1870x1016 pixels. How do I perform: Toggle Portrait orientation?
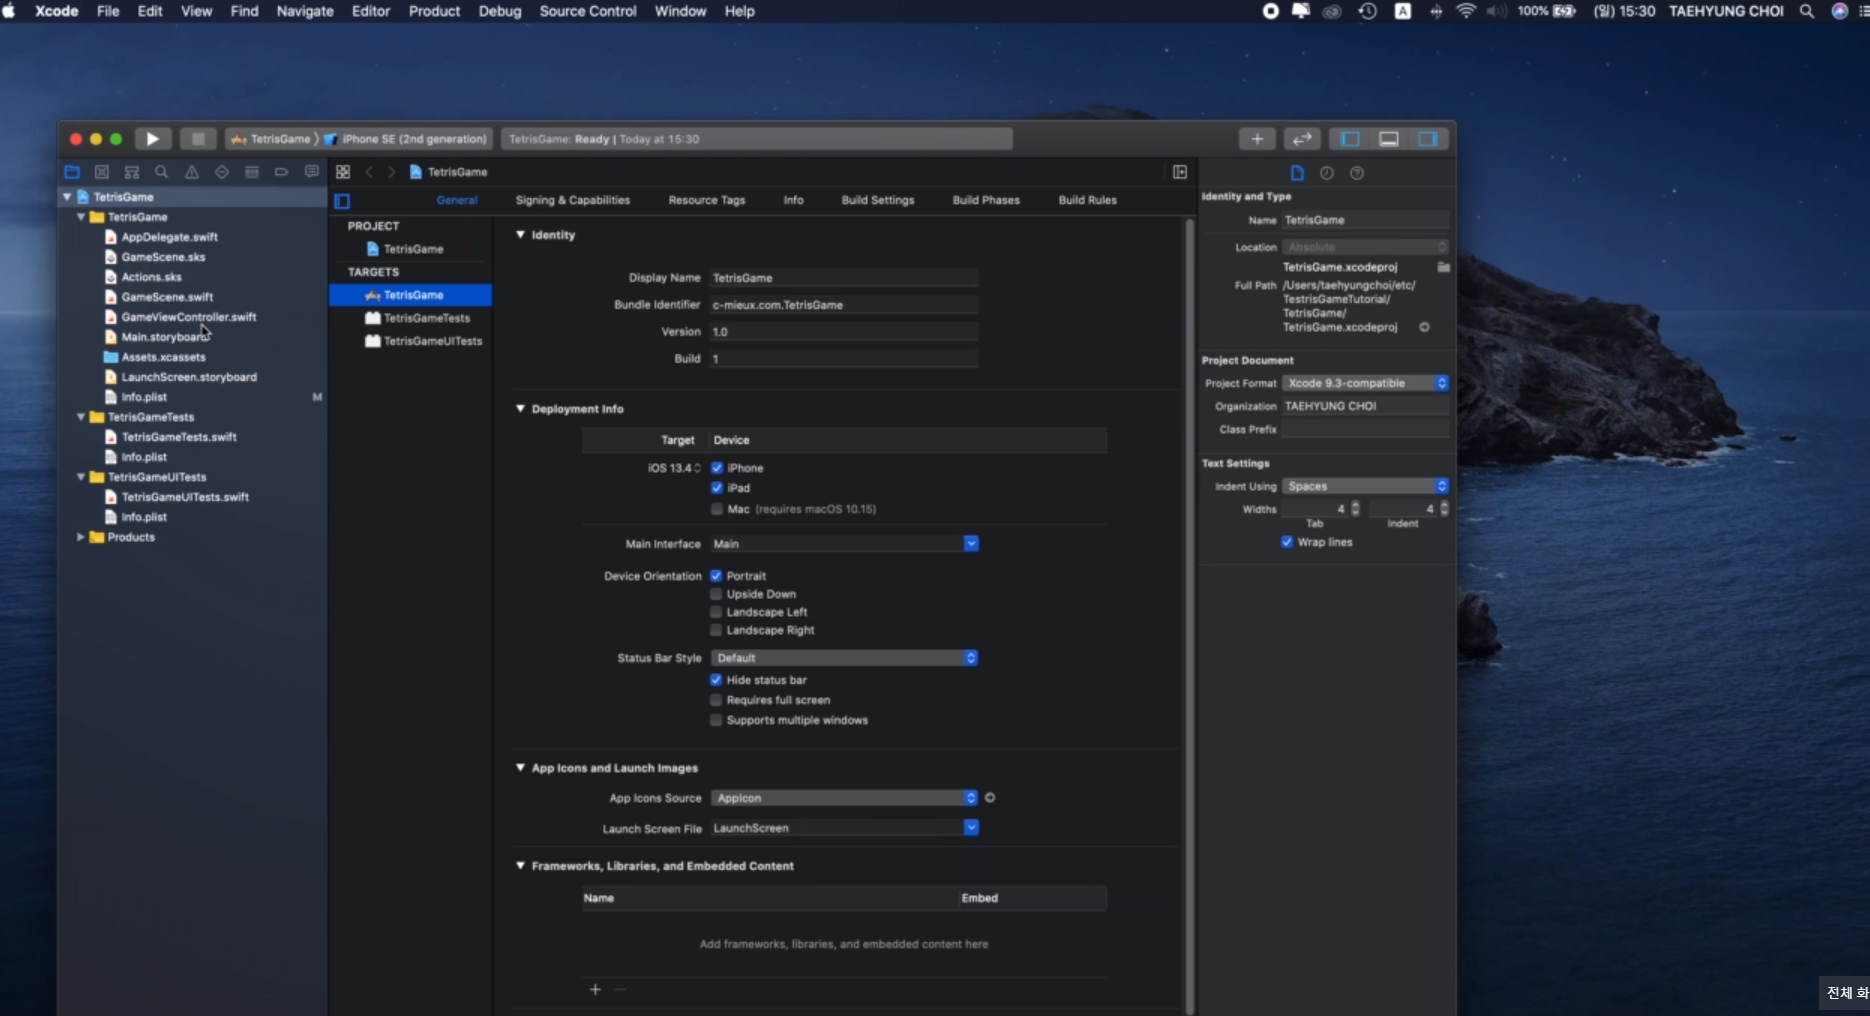[x=716, y=576]
